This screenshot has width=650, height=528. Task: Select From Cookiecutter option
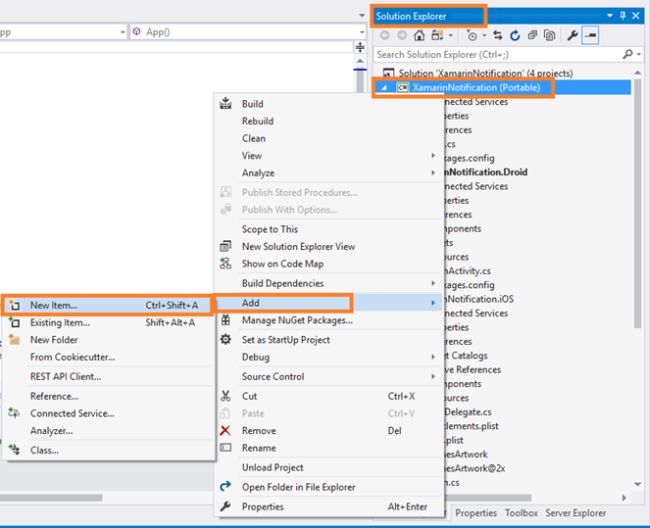pos(109,357)
